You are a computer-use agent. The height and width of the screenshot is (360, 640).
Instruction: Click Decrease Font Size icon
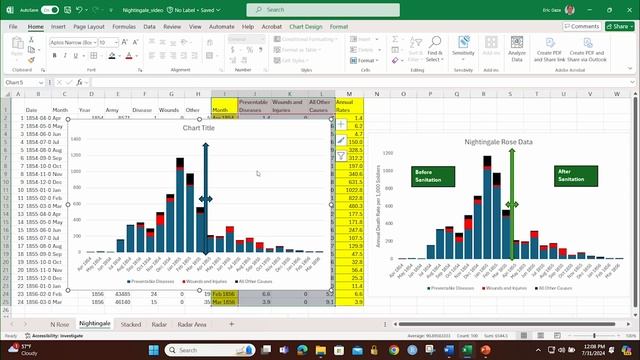136,42
